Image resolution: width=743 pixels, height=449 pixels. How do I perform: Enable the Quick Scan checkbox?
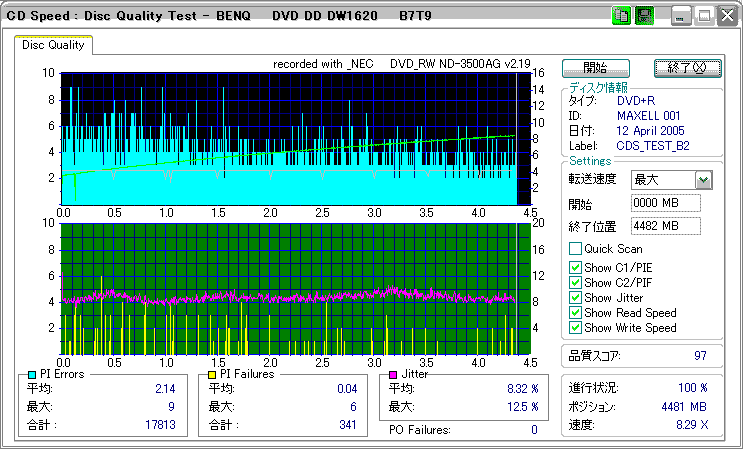(575, 249)
